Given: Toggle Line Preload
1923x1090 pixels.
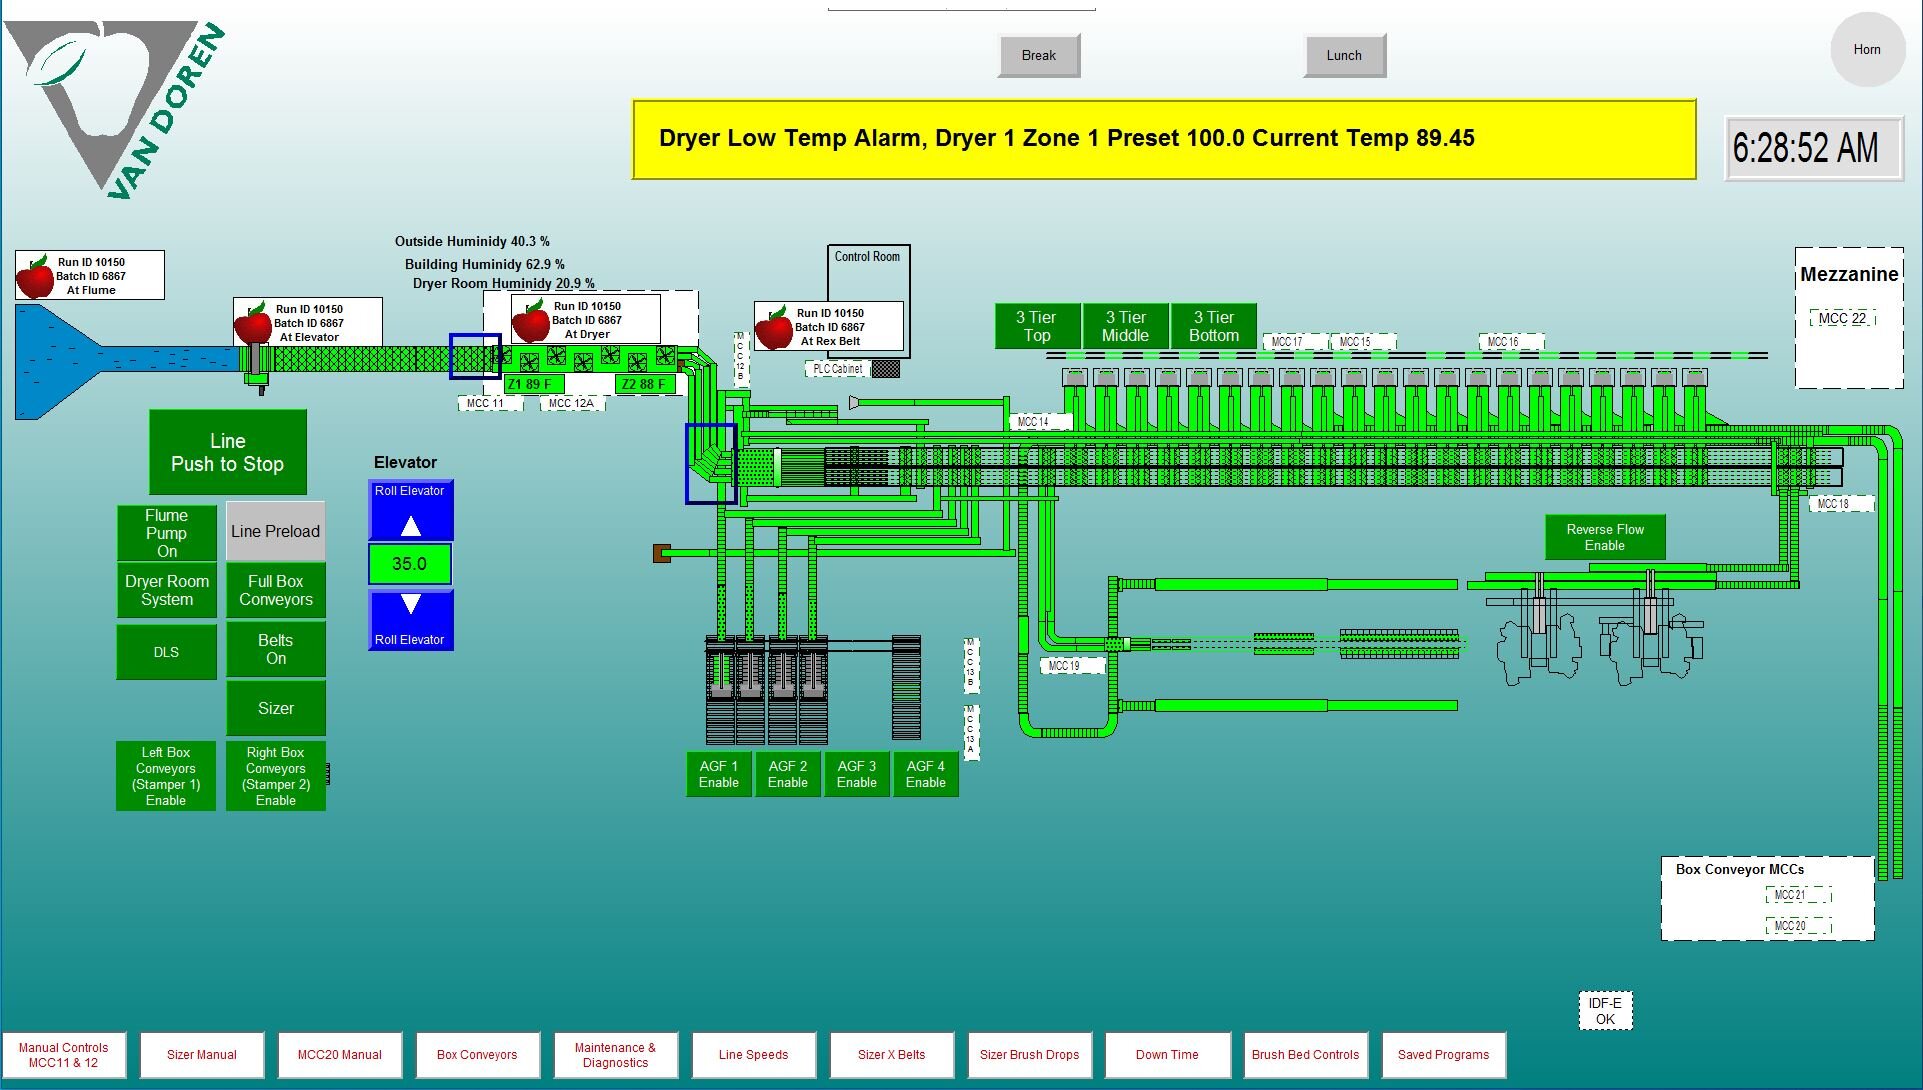Looking at the screenshot, I should pos(275,532).
